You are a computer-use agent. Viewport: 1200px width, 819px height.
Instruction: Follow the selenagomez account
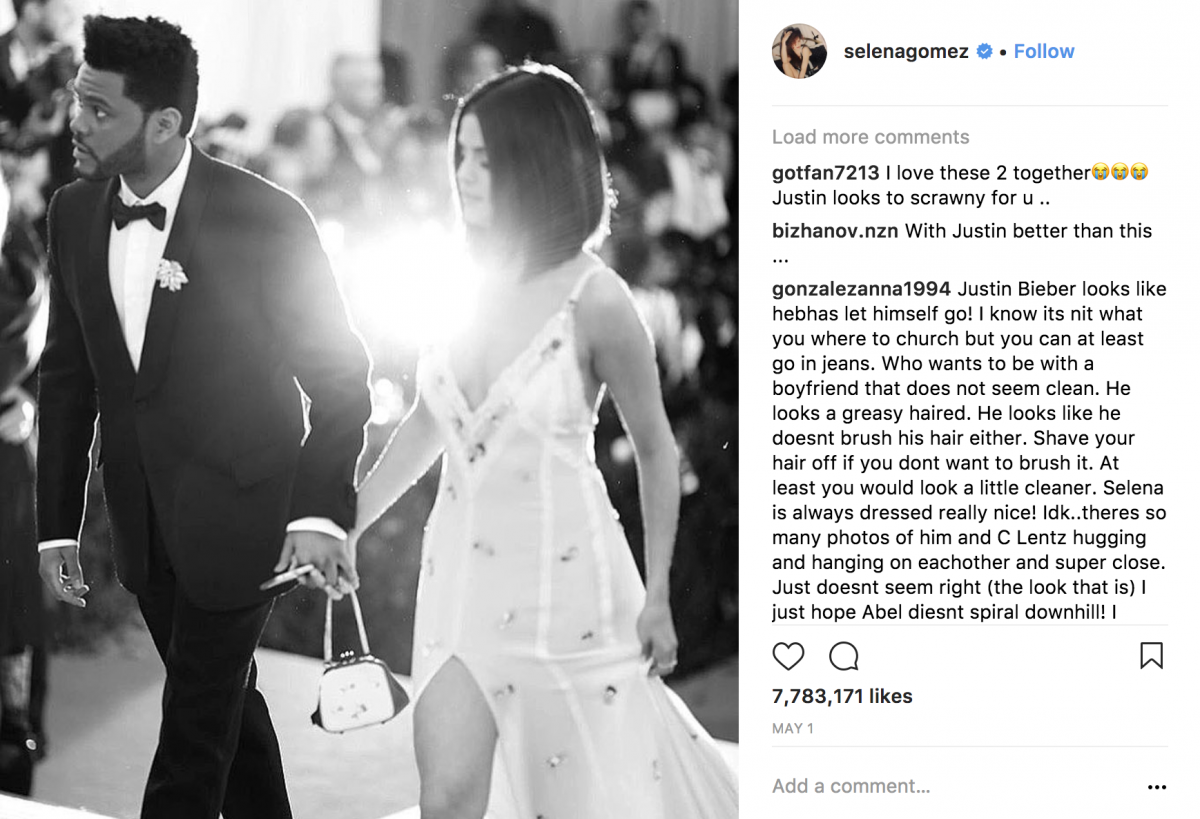tap(1044, 51)
